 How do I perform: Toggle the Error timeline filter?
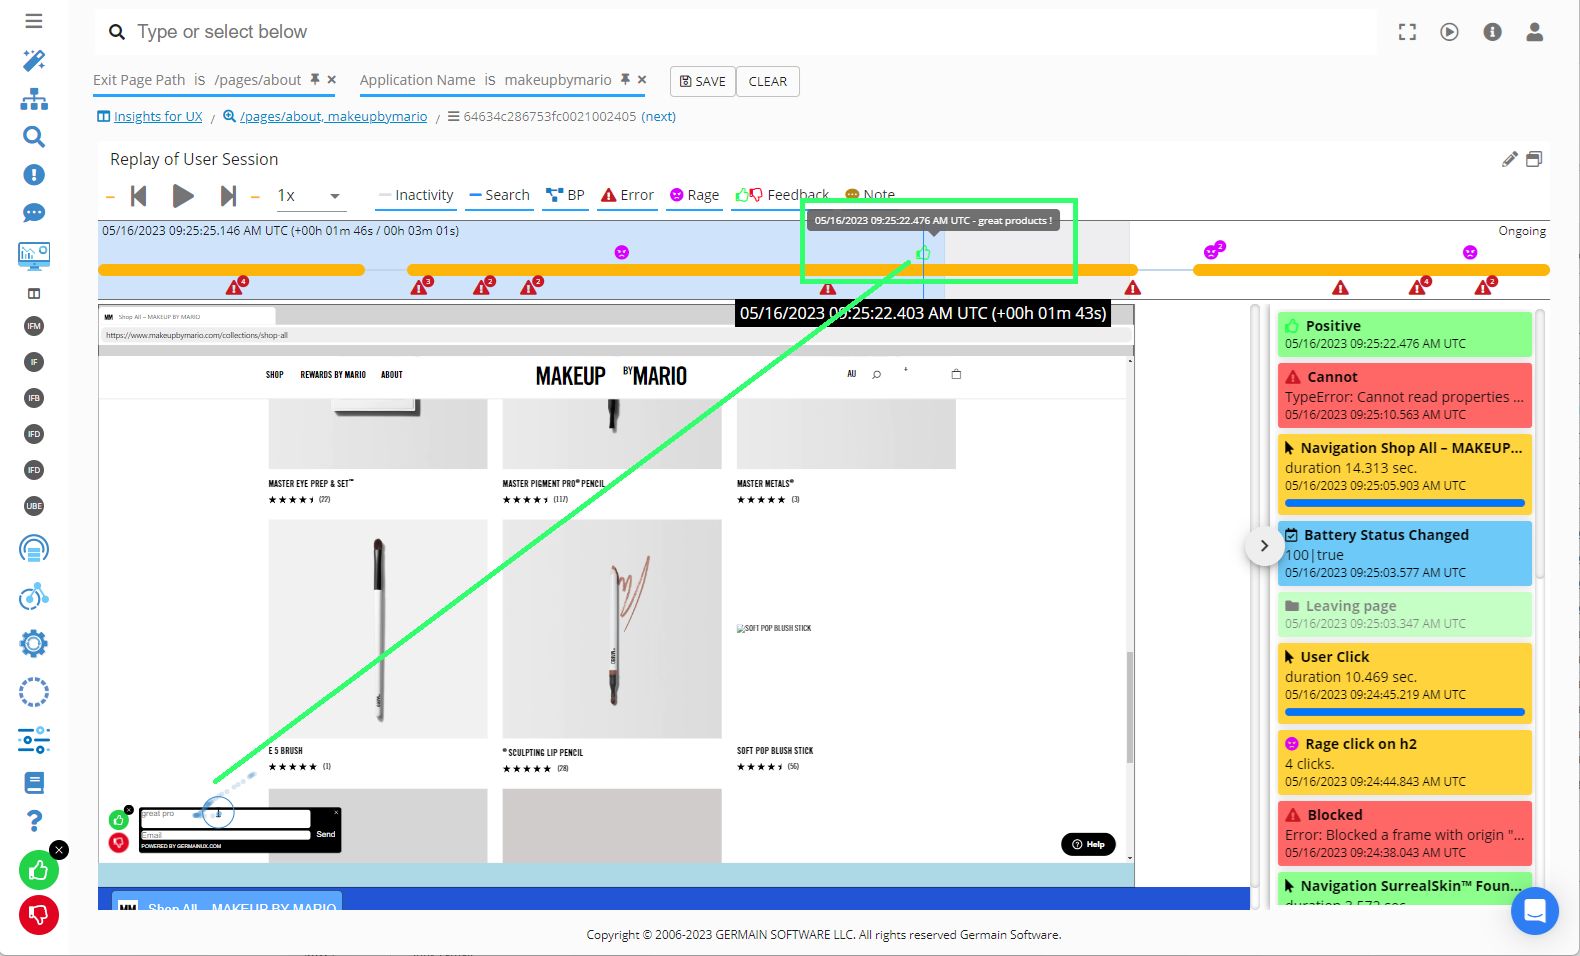pyautogui.click(x=627, y=195)
